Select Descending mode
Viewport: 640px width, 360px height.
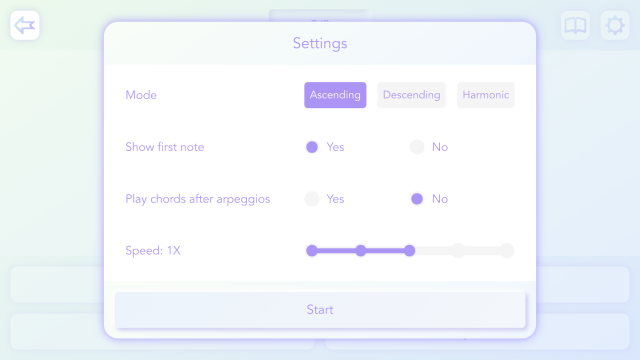coord(411,95)
